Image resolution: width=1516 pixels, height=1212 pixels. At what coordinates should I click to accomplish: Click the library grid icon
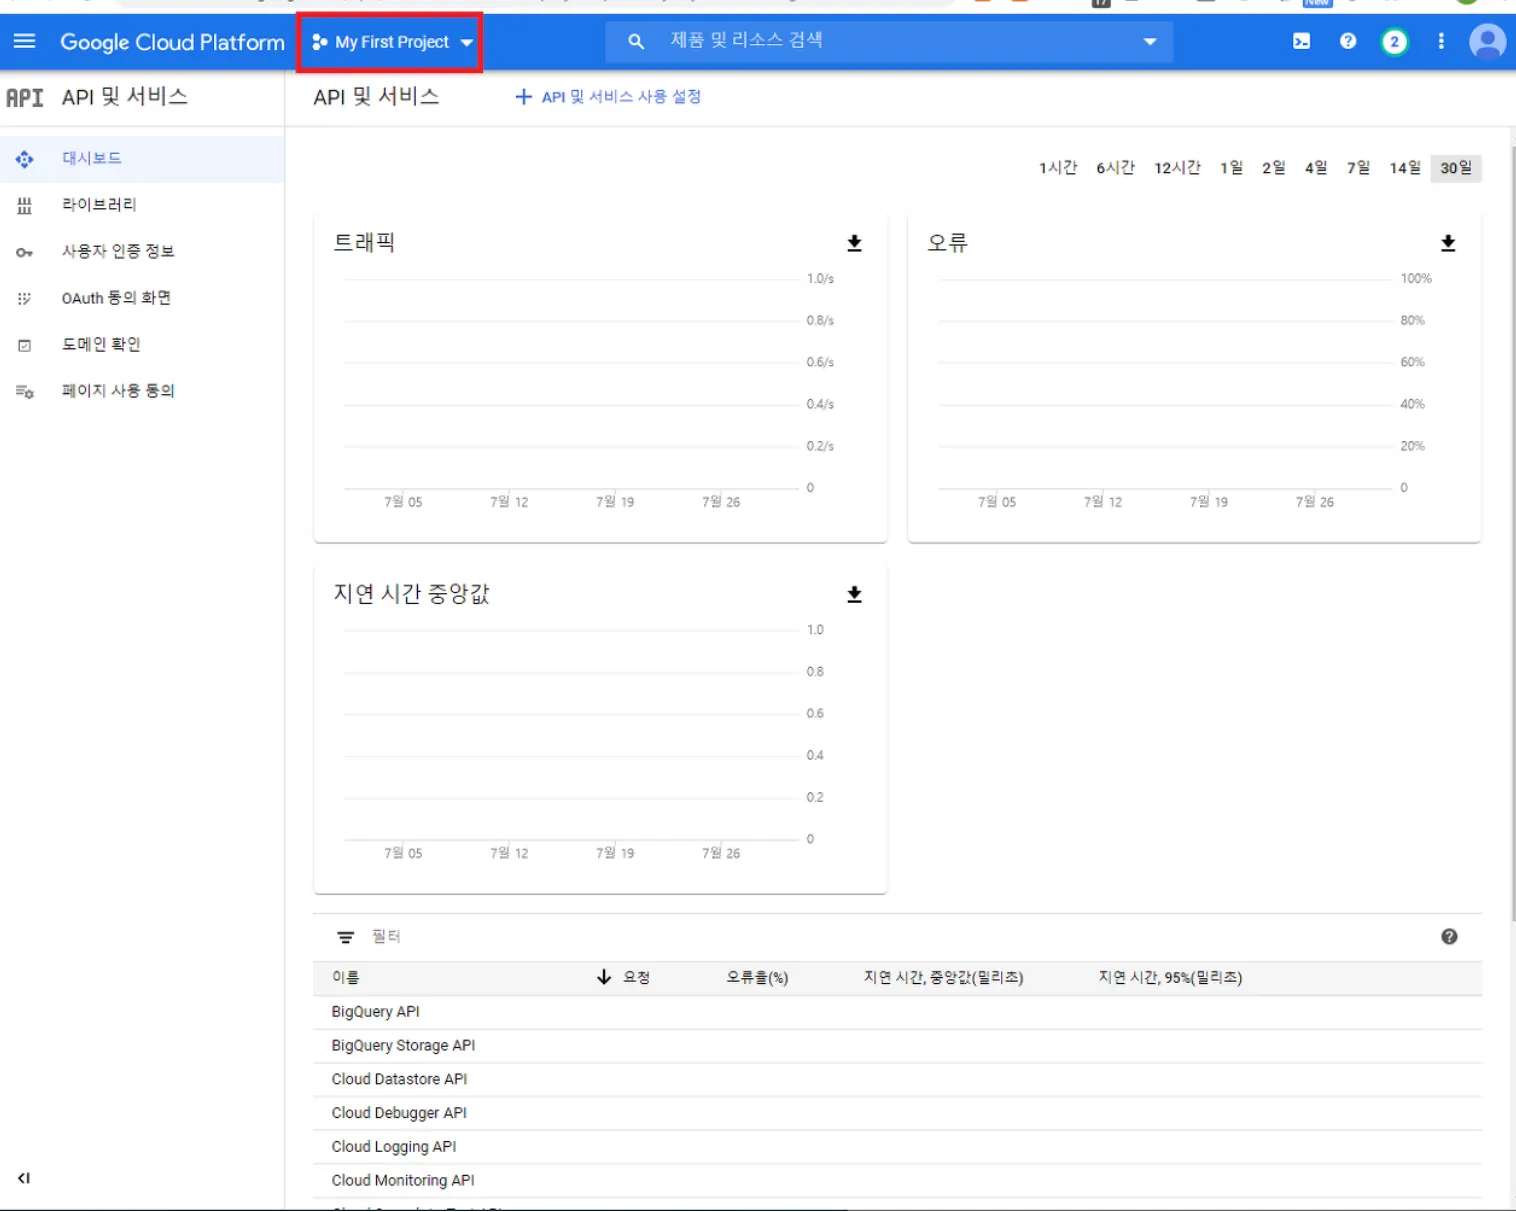pyautogui.click(x=25, y=206)
